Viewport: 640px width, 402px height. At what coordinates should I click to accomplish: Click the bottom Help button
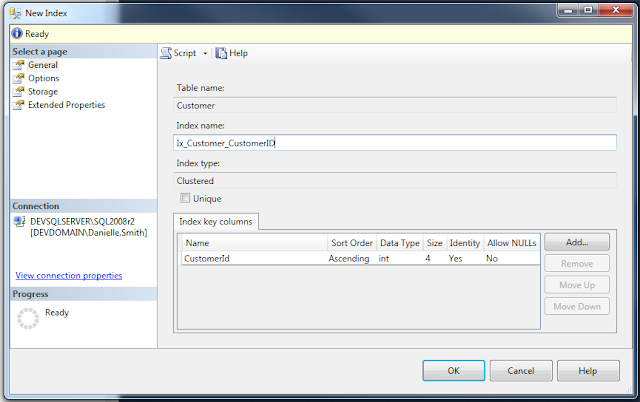[x=588, y=371]
